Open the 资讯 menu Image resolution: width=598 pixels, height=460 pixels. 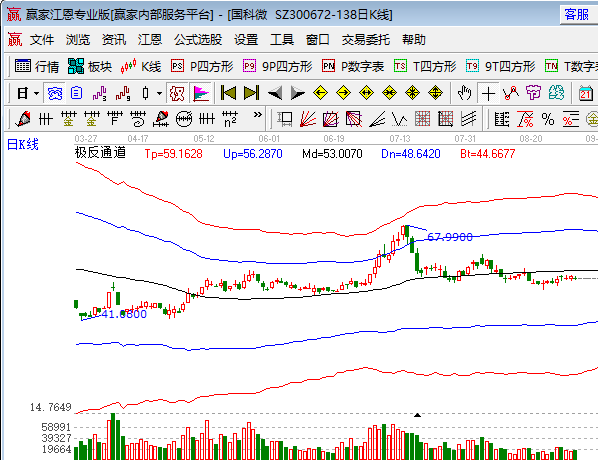click(114, 40)
